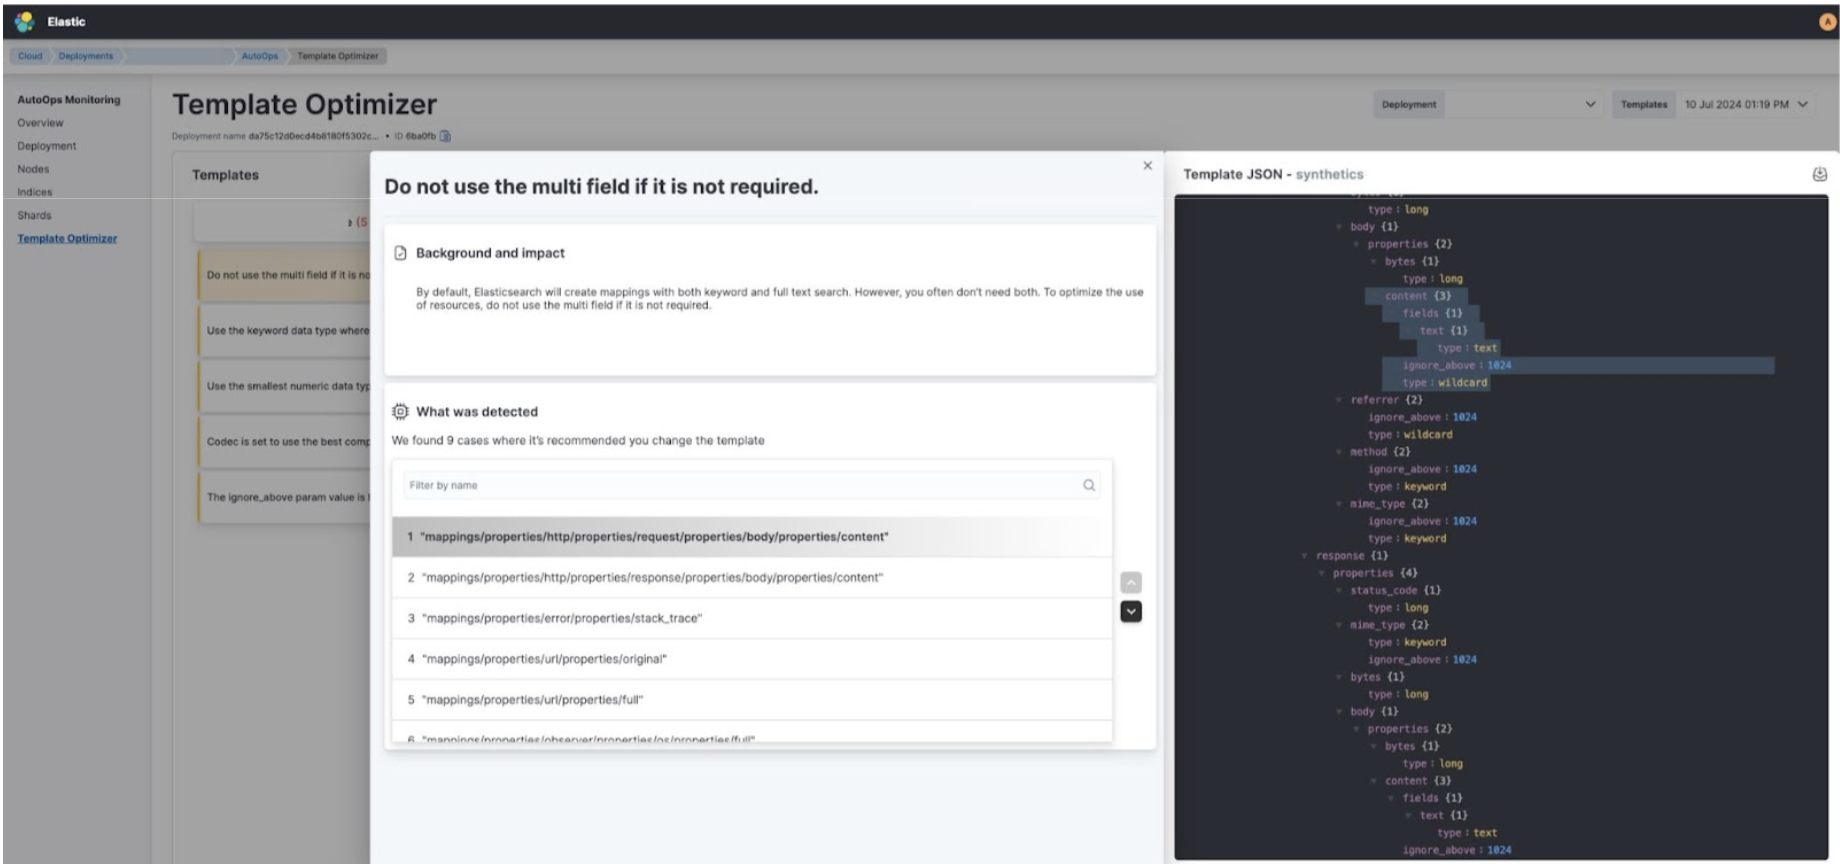Focus the Filter by name field
This screenshot has height=864, width=1840.
[740, 485]
